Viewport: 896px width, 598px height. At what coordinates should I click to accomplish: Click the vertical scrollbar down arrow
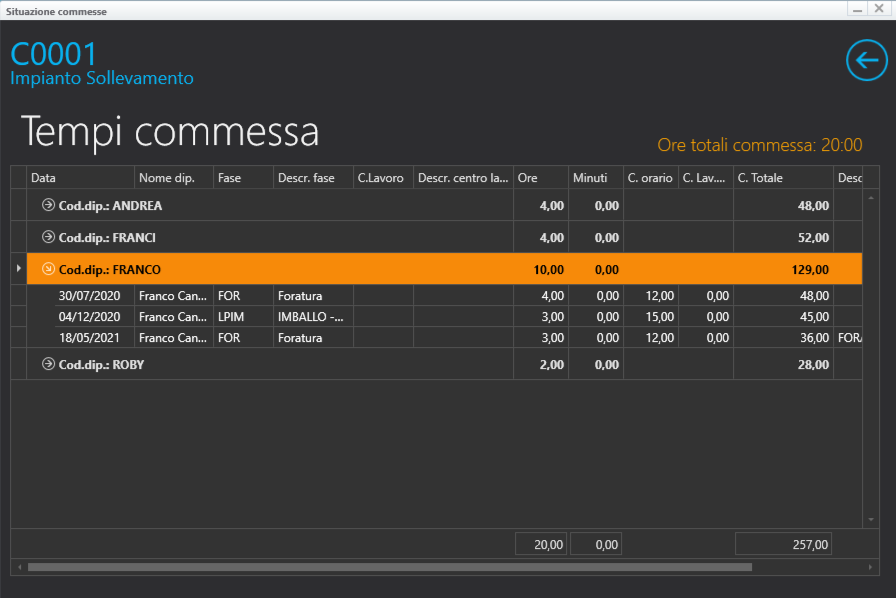click(x=871, y=520)
